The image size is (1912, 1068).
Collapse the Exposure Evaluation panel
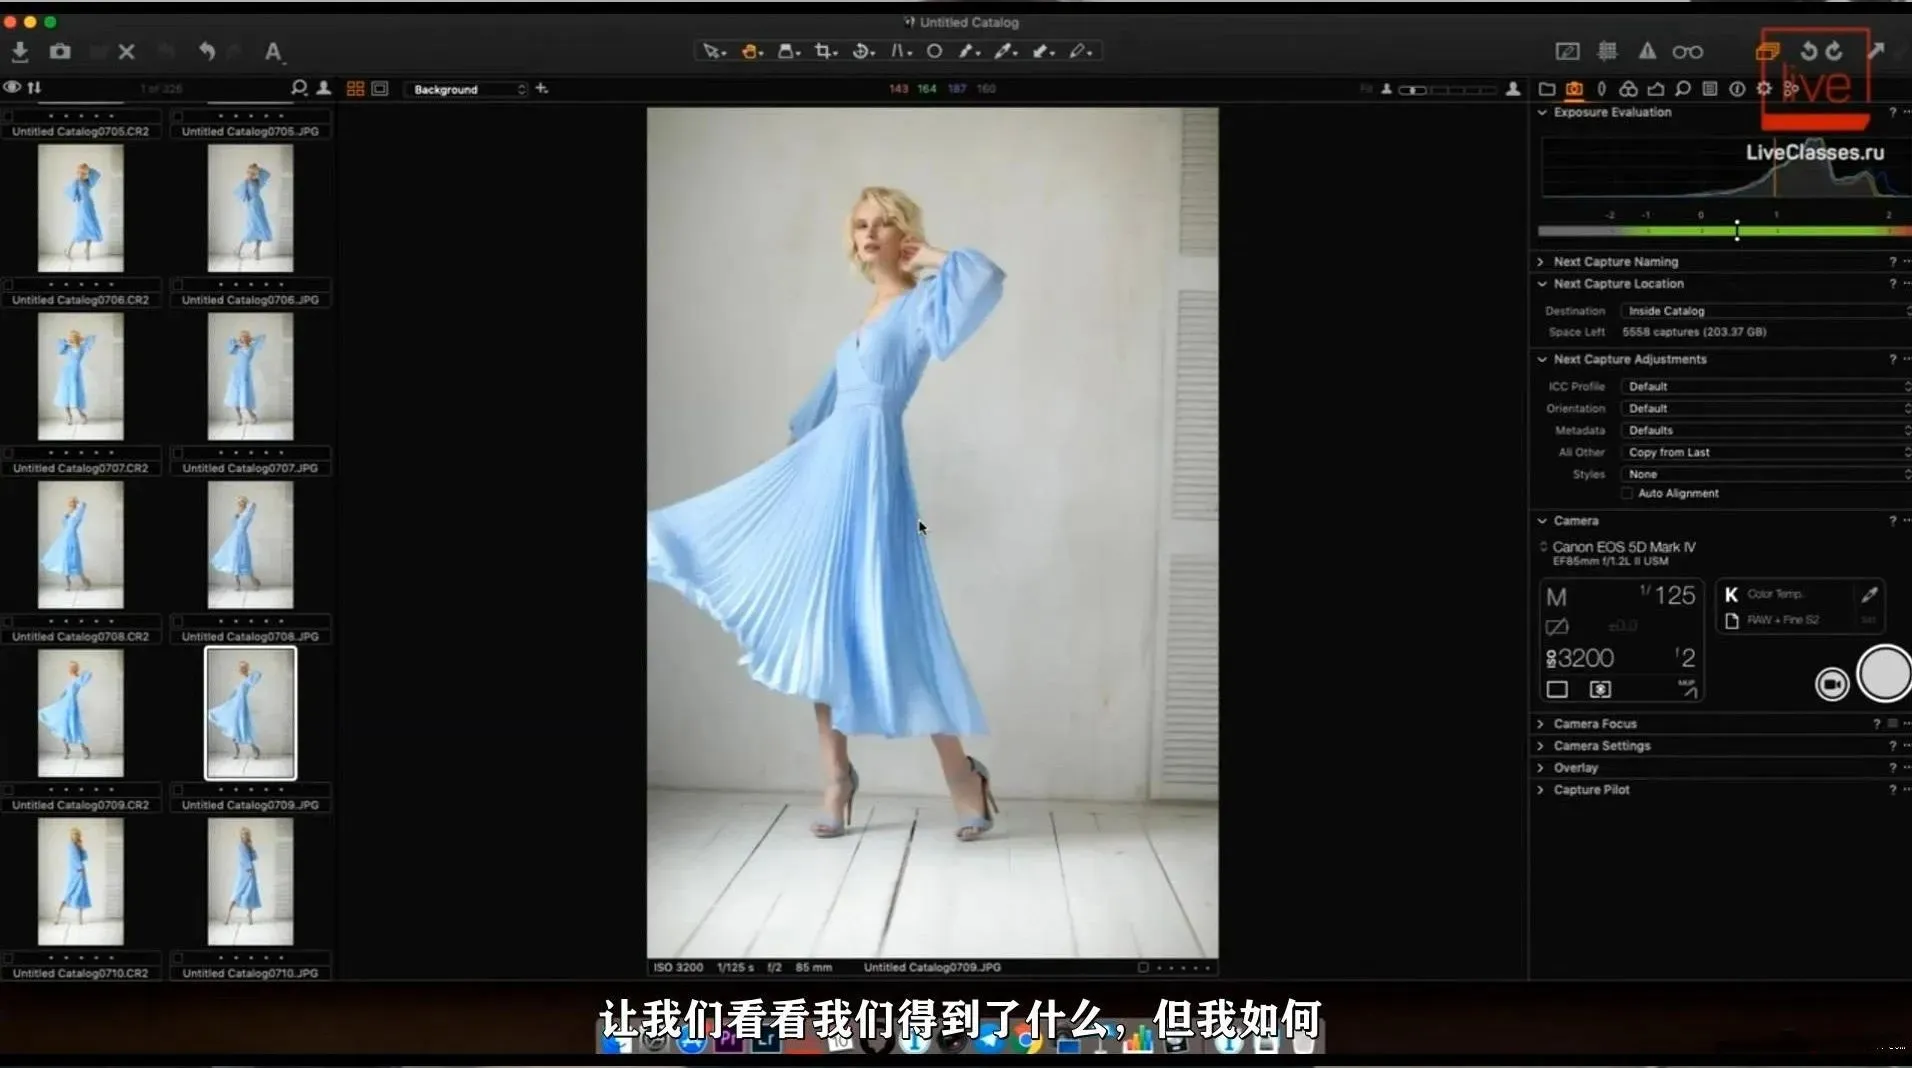pyautogui.click(x=1542, y=112)
